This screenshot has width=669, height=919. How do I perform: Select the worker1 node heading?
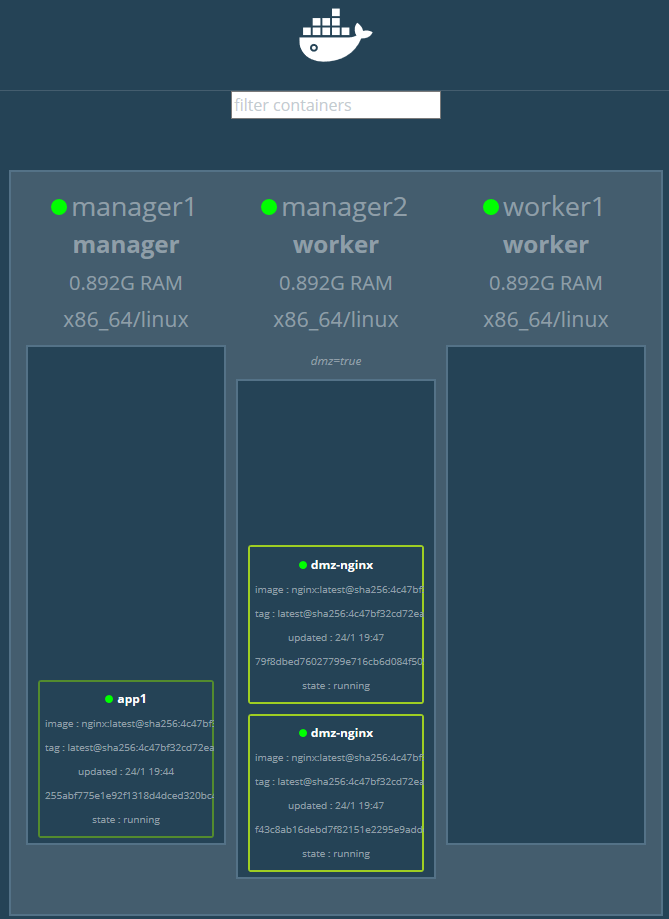[554, 207]
